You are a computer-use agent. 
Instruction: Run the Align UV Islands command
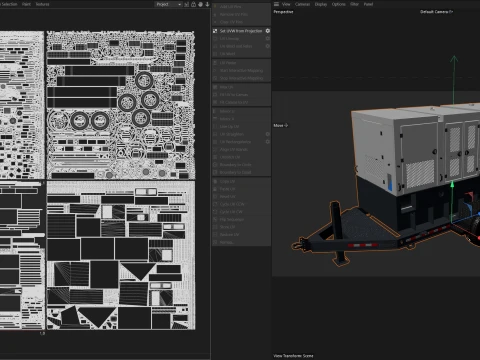pyautogui.click(x=241, y=149)
